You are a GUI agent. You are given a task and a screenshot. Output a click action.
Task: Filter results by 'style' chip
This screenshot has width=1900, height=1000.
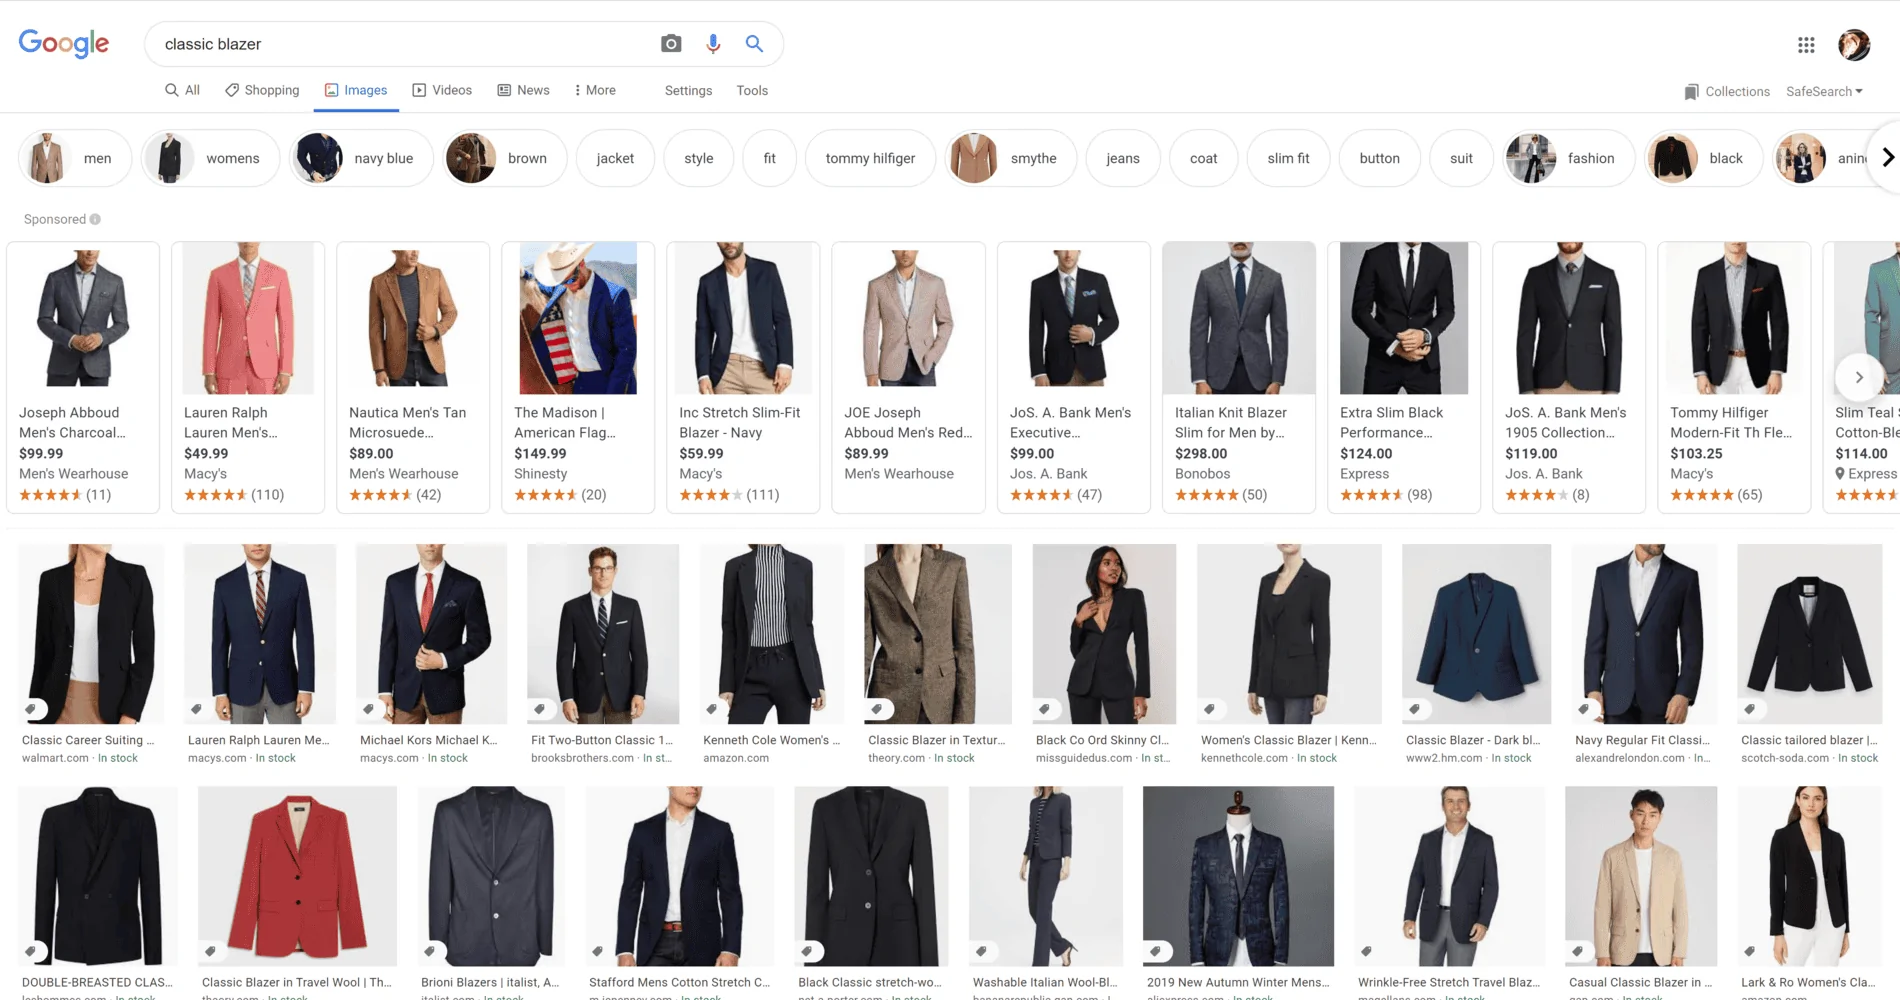click(699, 158)
